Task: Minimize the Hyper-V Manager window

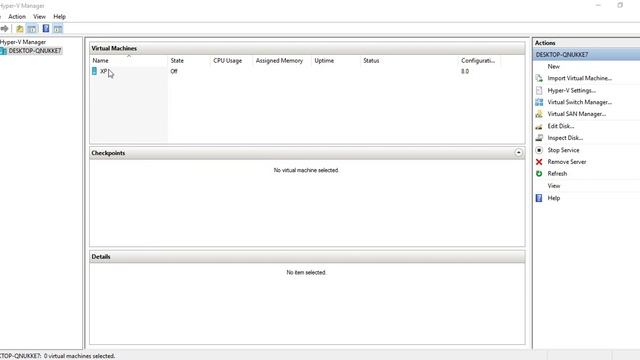Action: coord(598,5)
